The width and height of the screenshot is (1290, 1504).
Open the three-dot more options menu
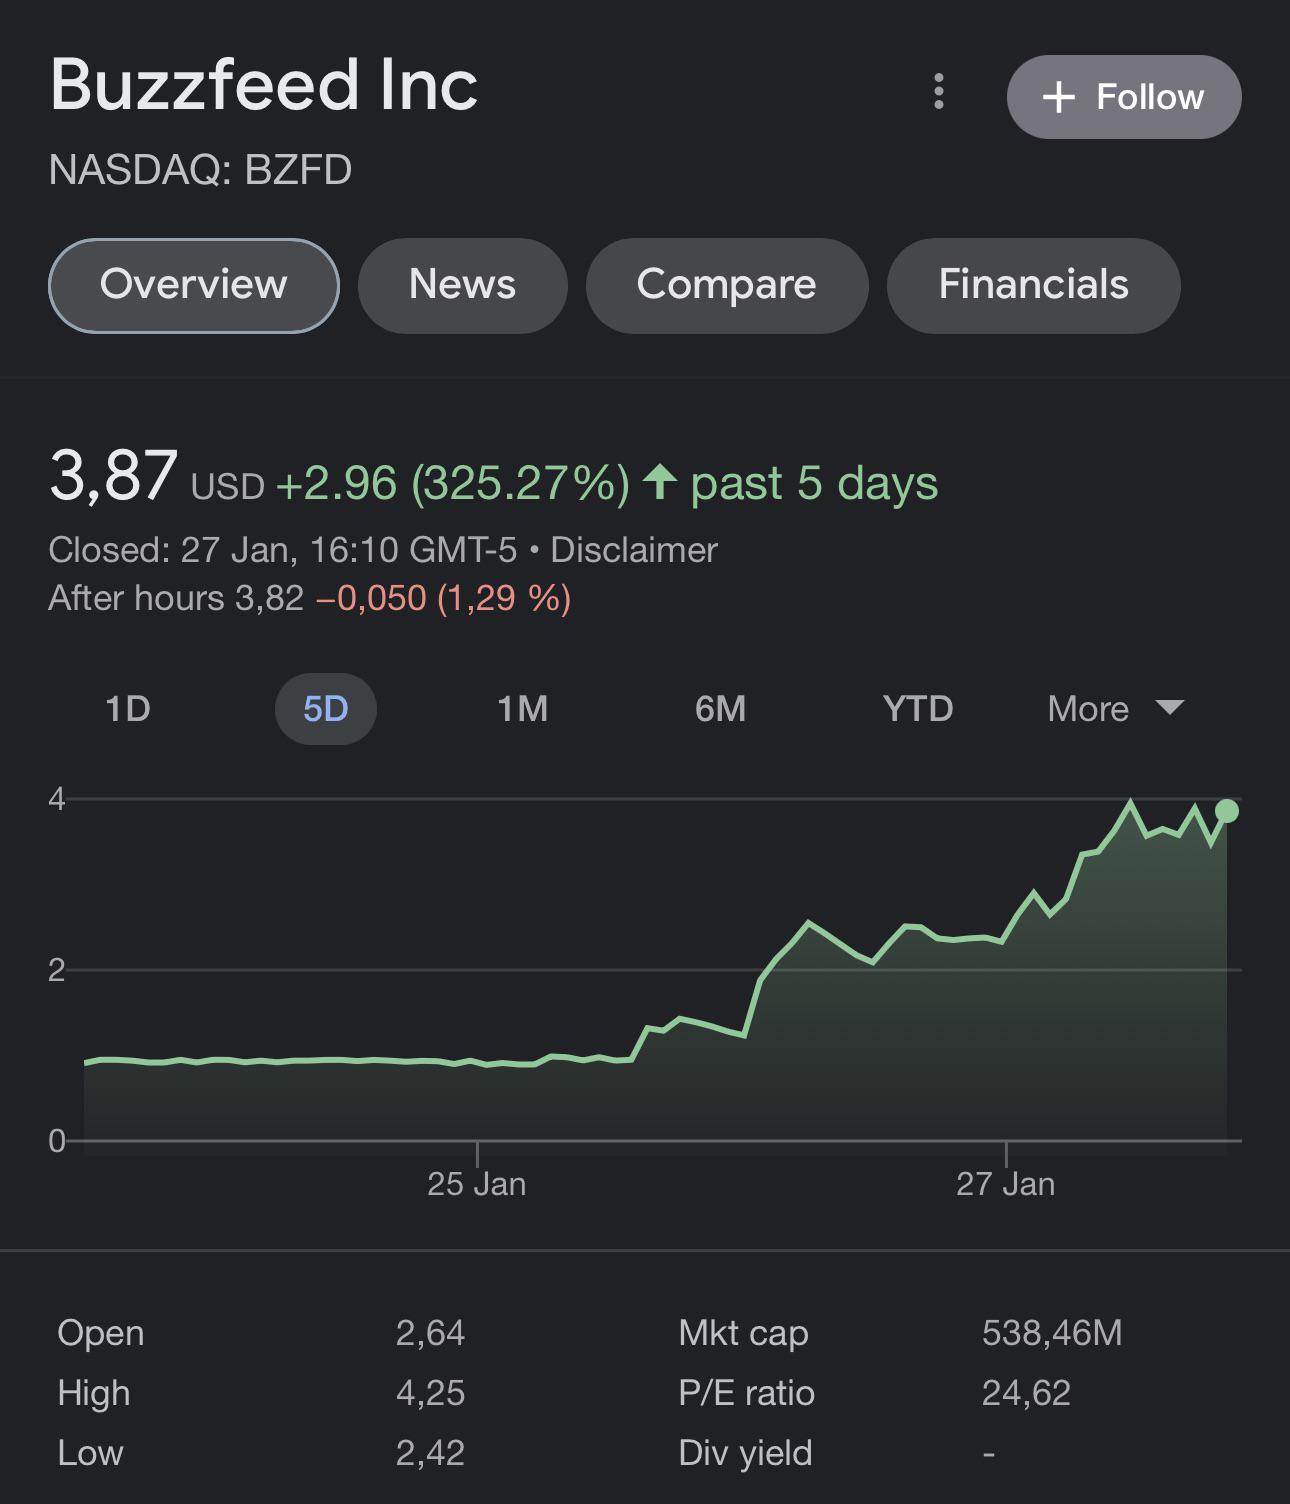click(x=938, y=91)
